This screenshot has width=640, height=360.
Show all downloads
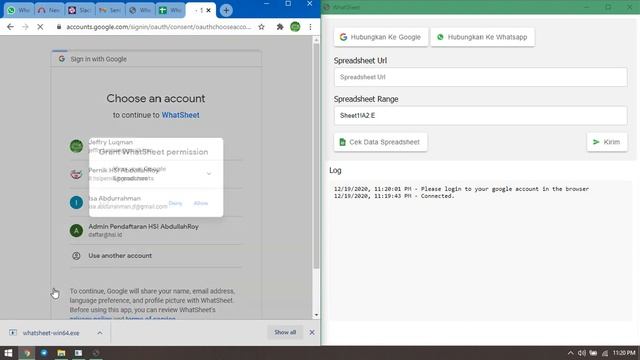[285, 332]
